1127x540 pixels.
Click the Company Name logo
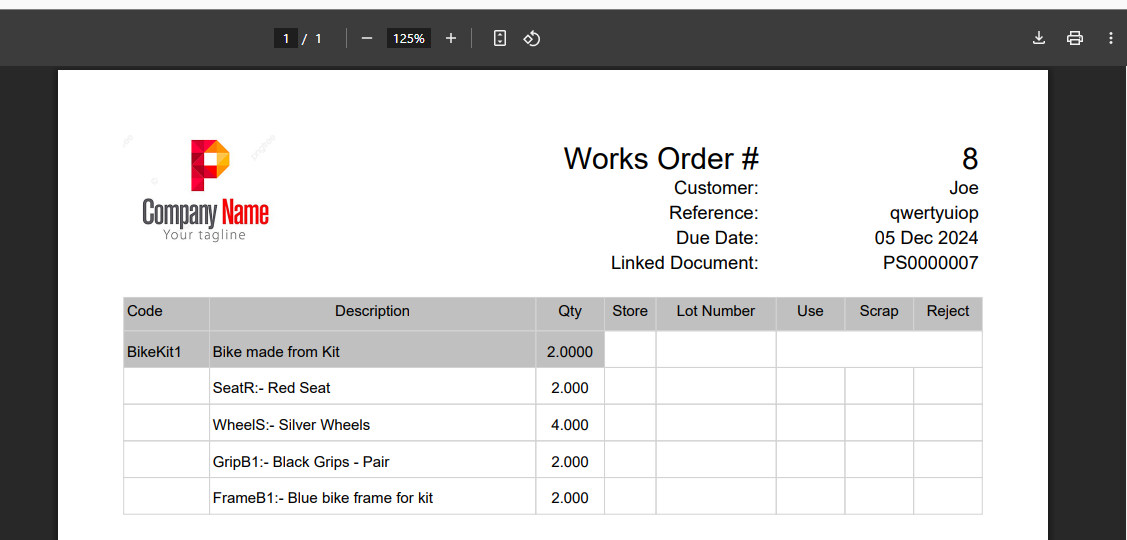[x=206, y=190]
